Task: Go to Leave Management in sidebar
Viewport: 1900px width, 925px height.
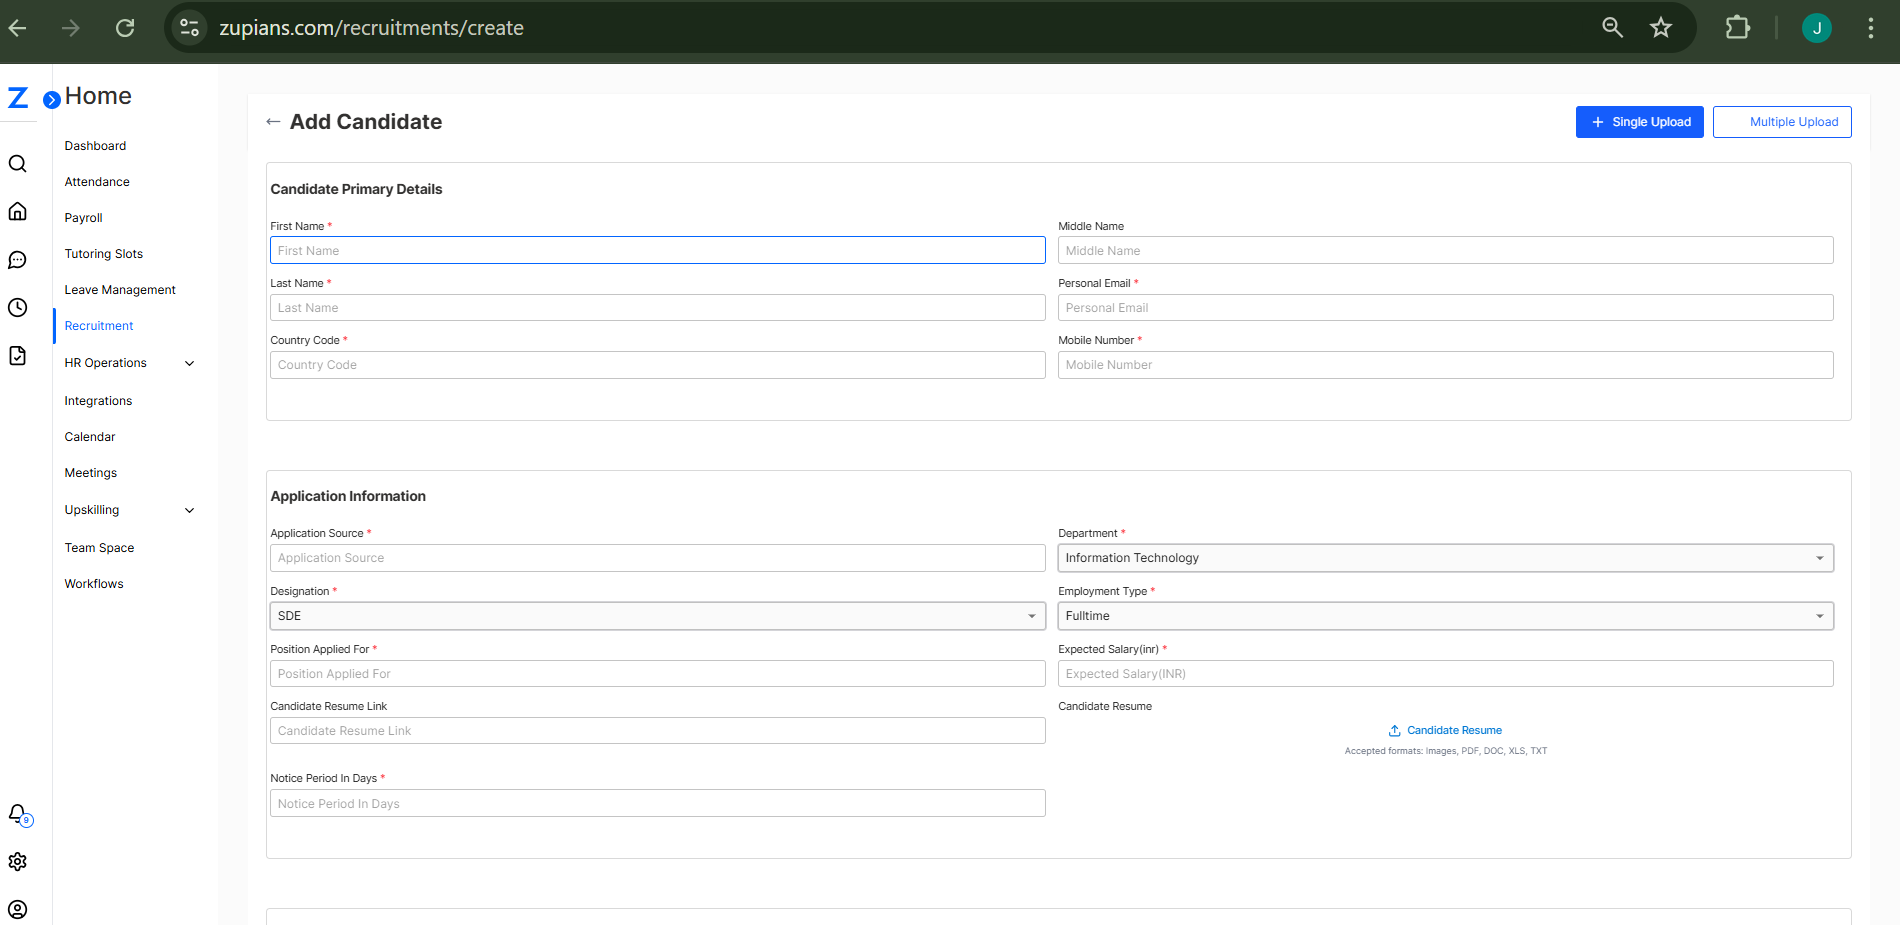Action: (x=120, y=290)
